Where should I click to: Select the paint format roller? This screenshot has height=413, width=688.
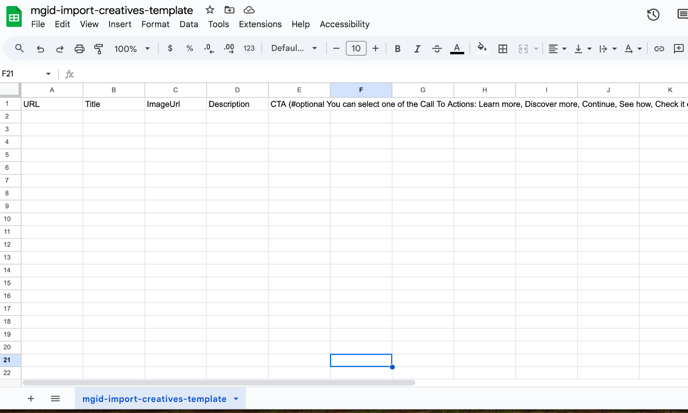pos(98,49)
